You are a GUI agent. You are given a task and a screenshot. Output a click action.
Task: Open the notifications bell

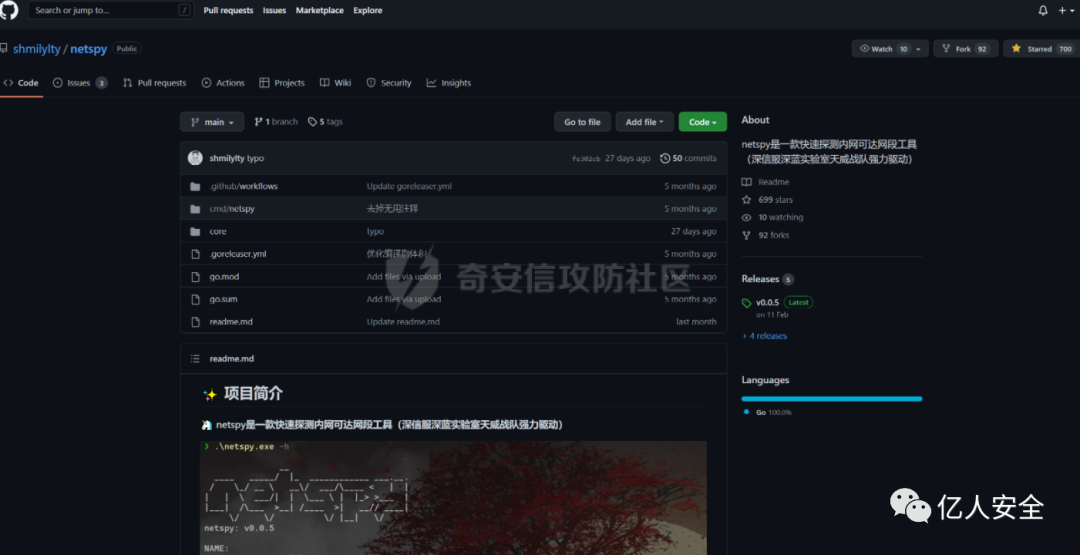tap(1043, 10)
